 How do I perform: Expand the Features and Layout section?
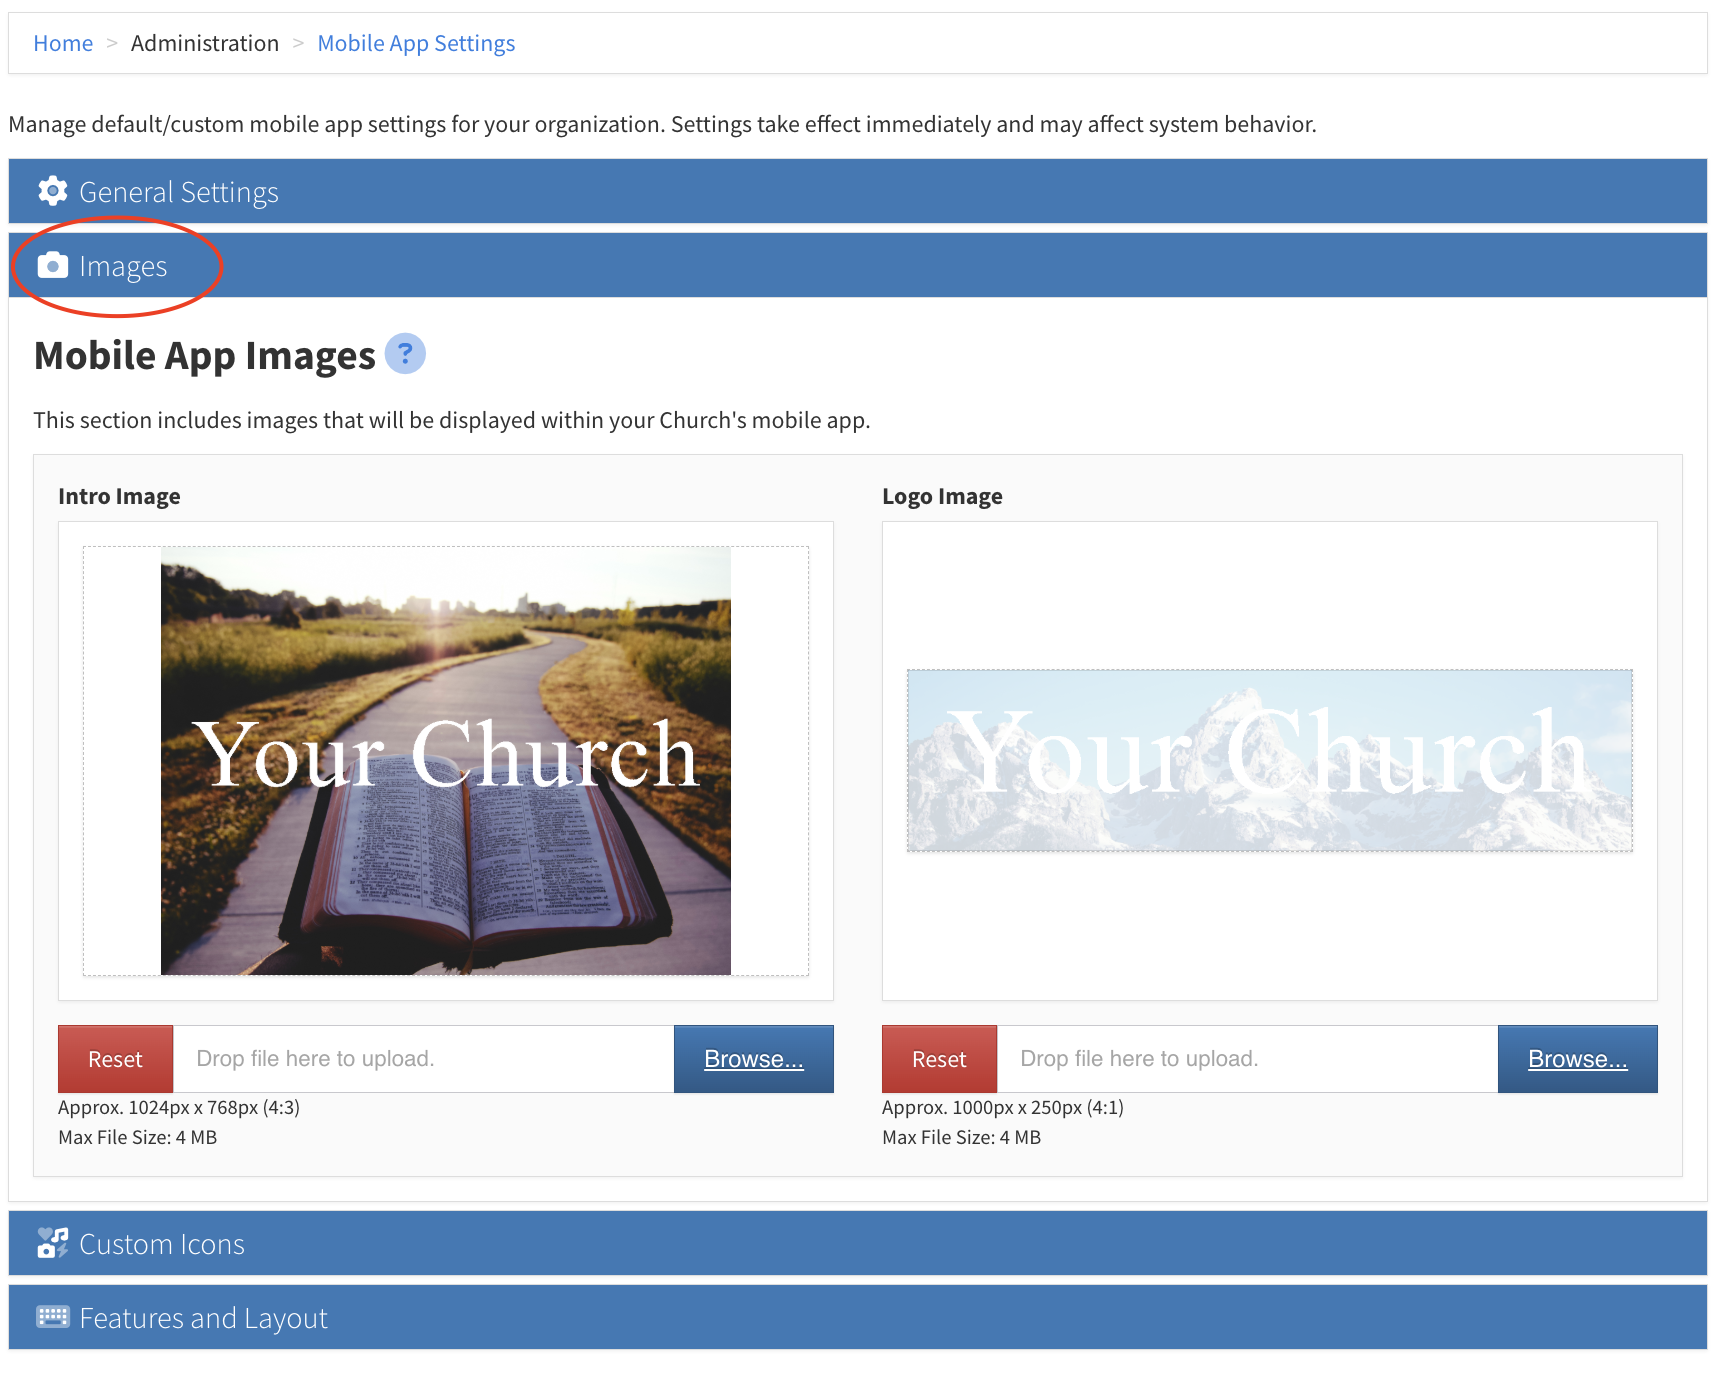tap(858, 1317)
